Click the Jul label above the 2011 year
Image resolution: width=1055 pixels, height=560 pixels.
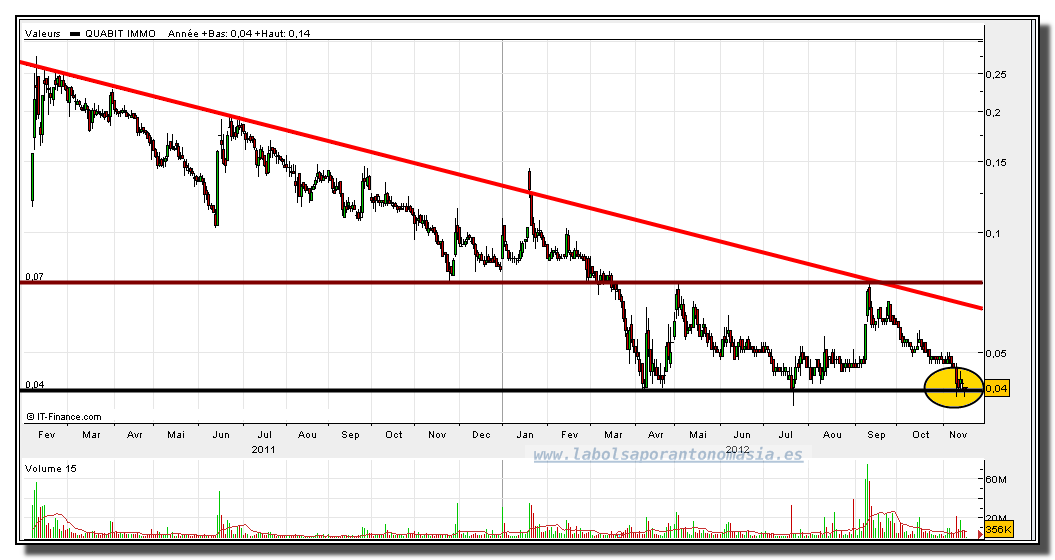pos(265,435)
